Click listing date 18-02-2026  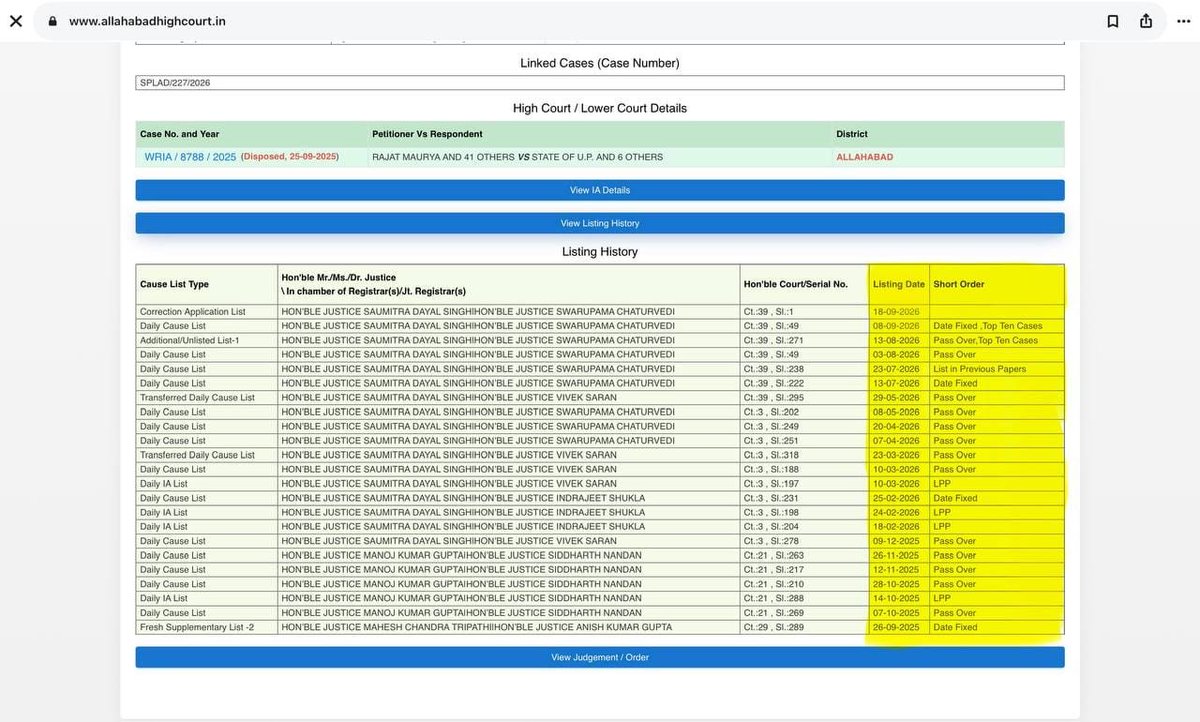(x=896, y=526)
